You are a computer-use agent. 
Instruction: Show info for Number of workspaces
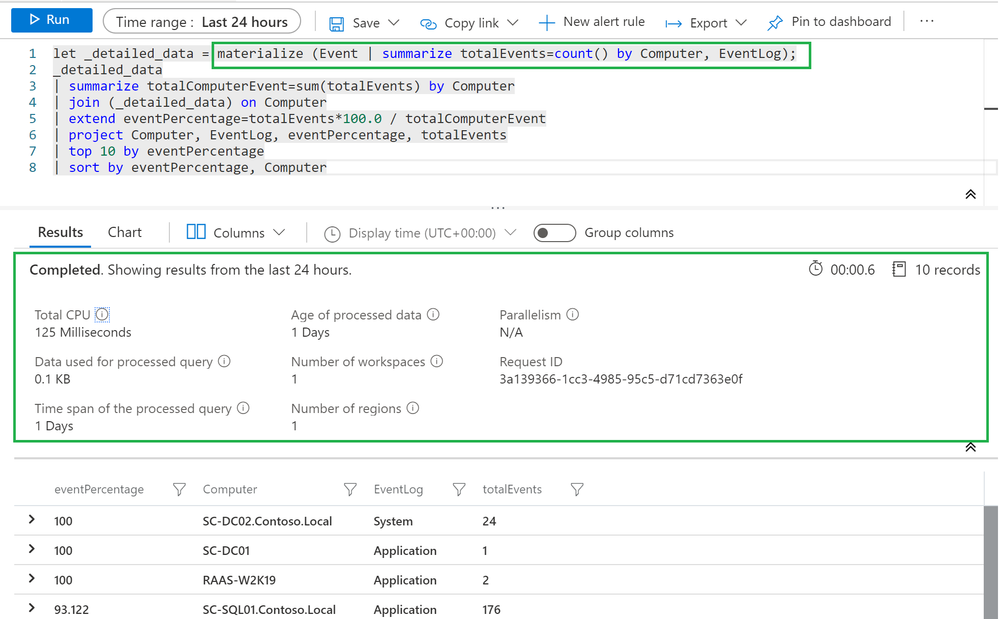pos(436,361)
